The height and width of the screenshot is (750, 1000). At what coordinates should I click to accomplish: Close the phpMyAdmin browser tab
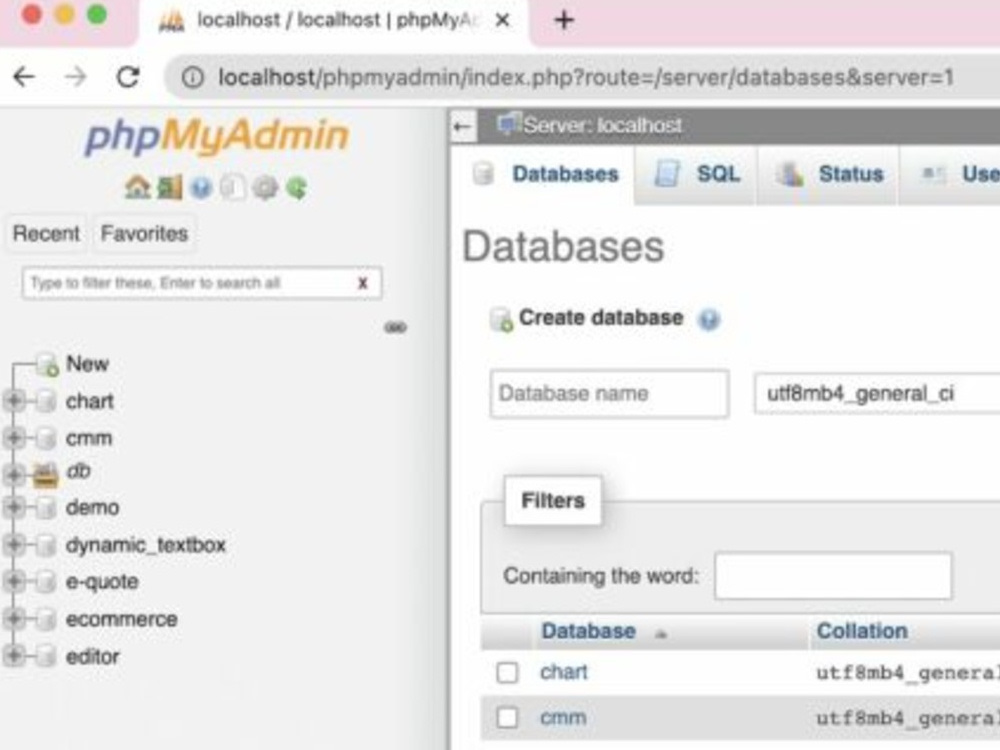pos(503,20)
